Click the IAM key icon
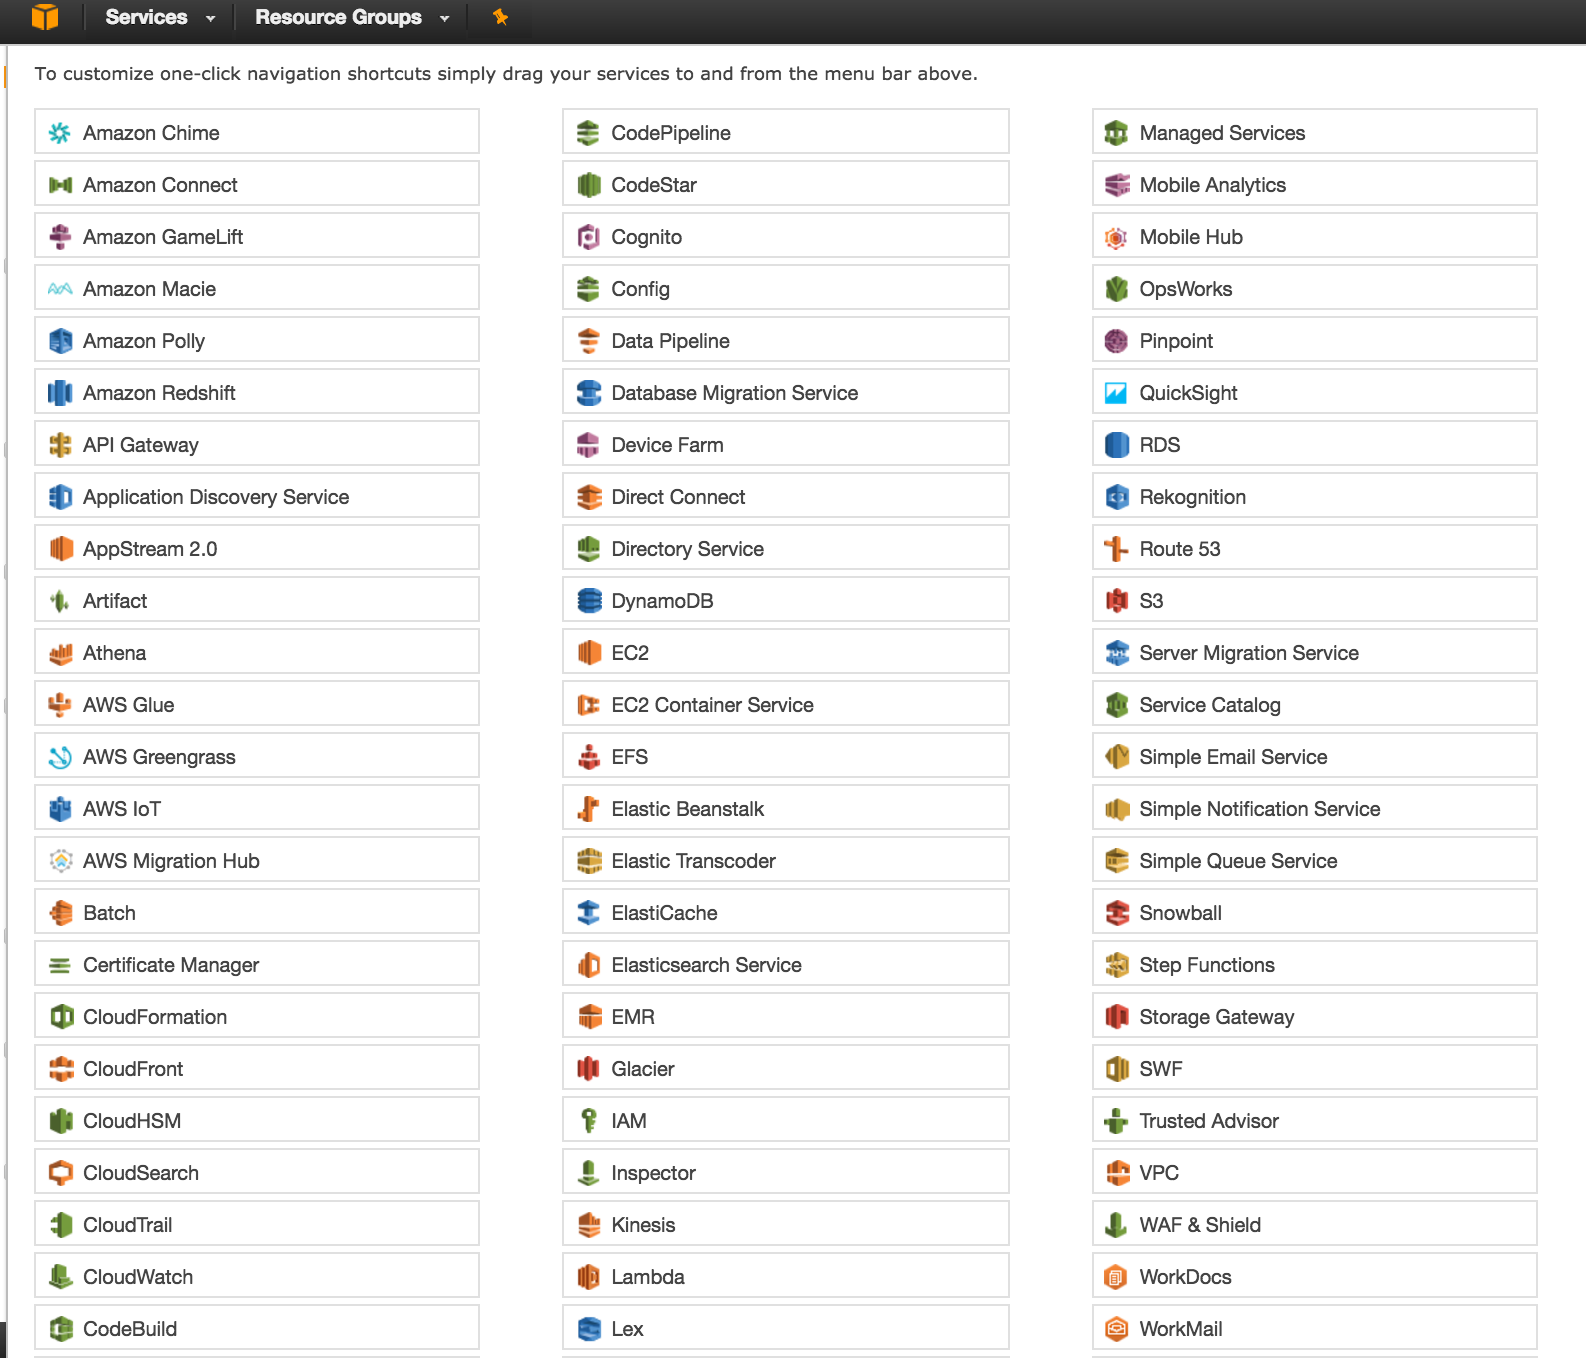The width and height of the screenshot is (1586, 1358). click(x=588, y=1121)
